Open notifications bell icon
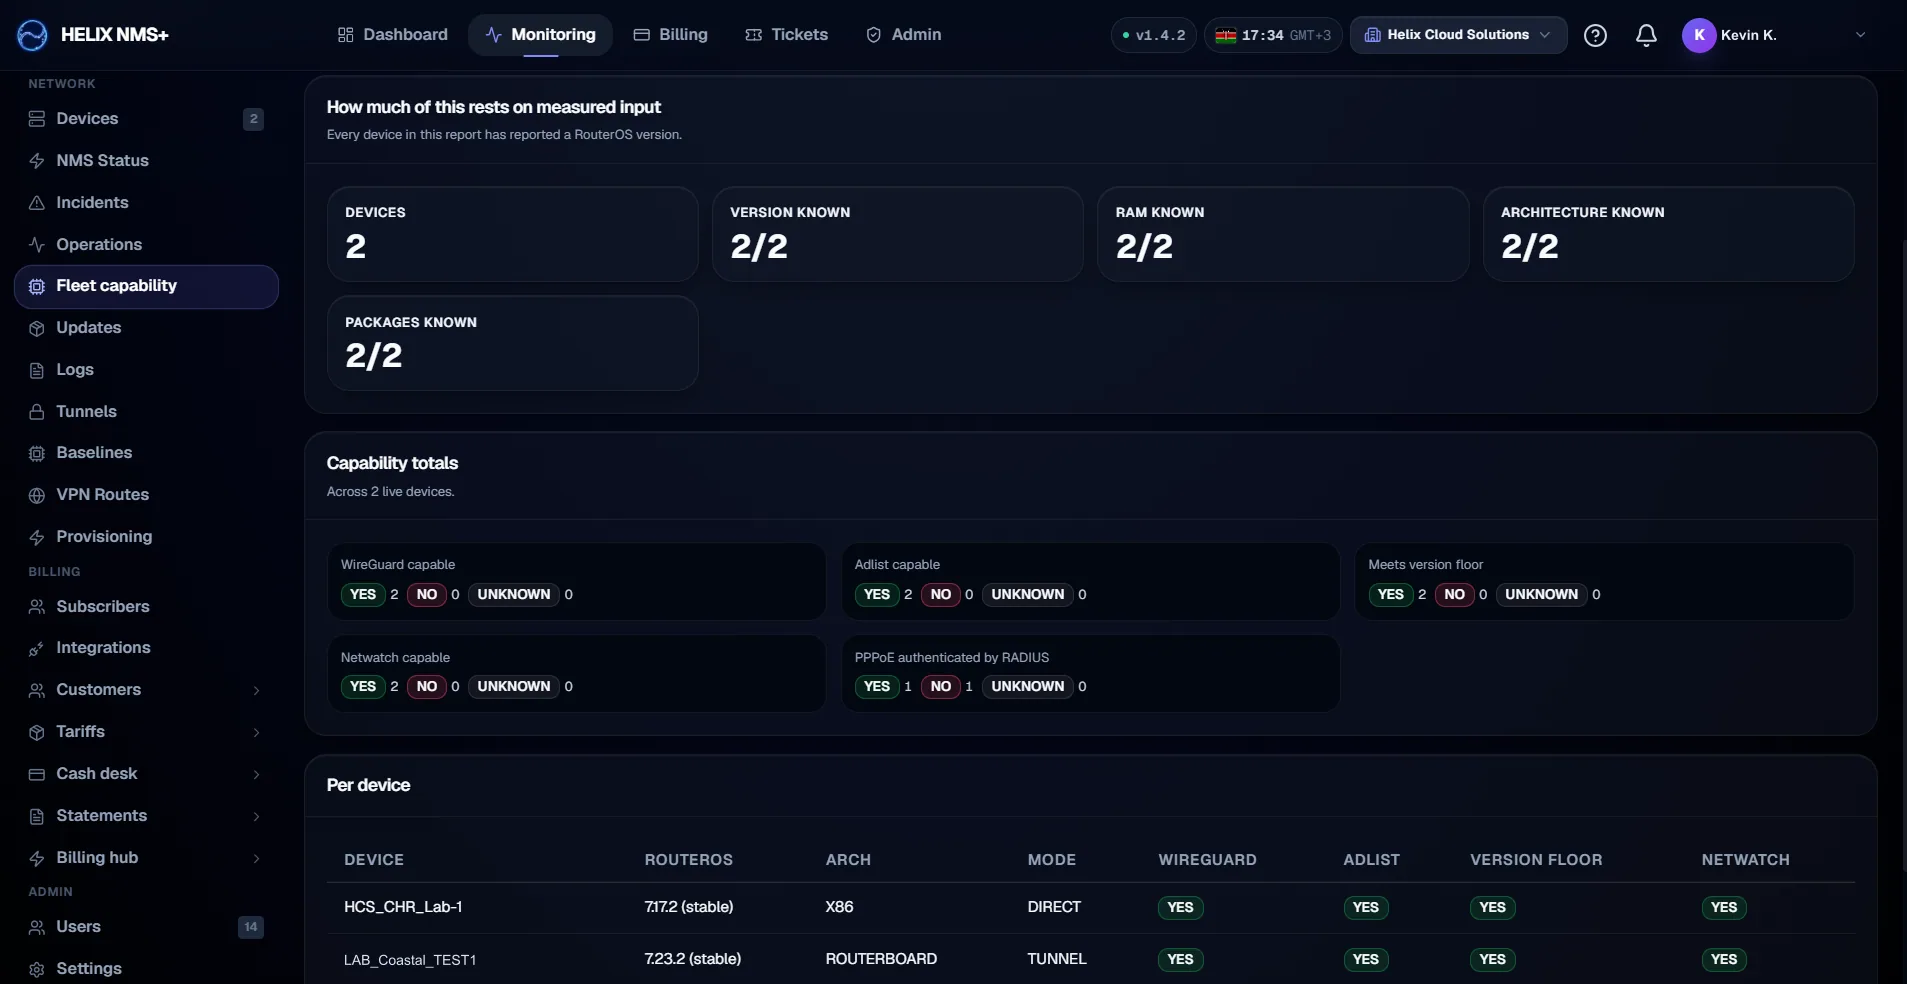The image size is (1907, 984). (x=1646, y=35)
